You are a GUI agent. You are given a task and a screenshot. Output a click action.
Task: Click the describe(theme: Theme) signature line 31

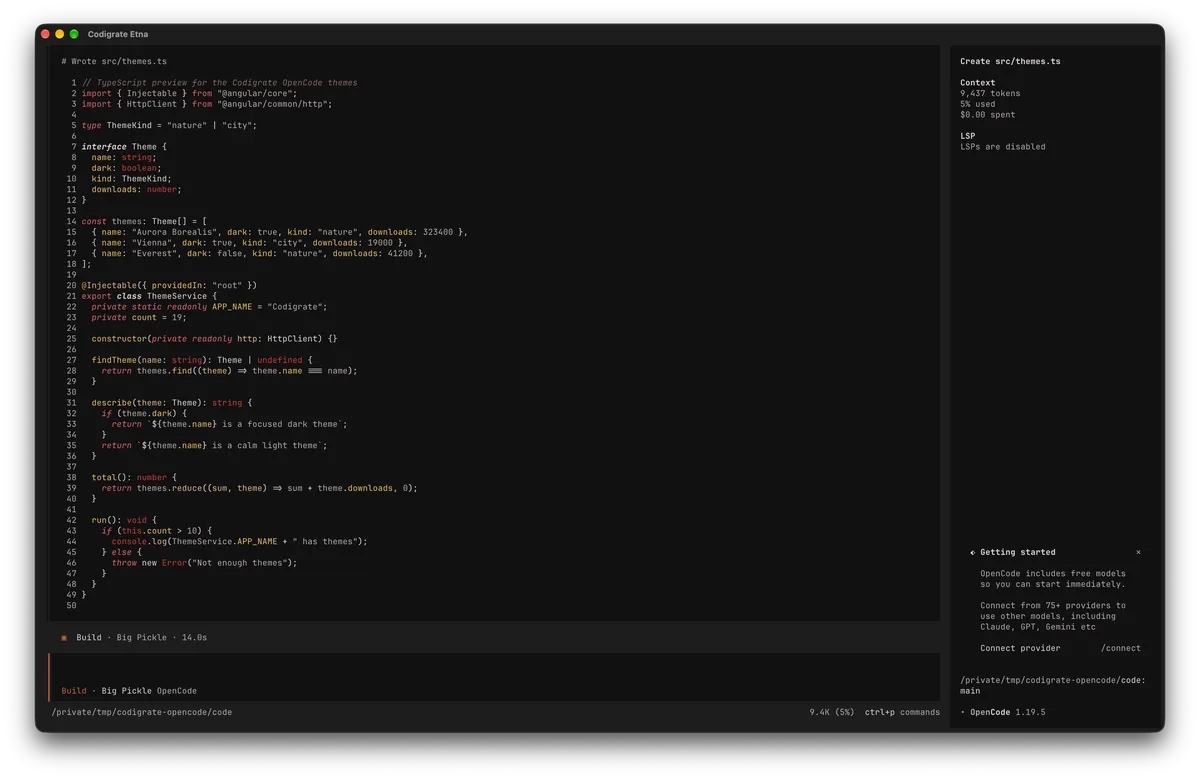pos(172,402)
